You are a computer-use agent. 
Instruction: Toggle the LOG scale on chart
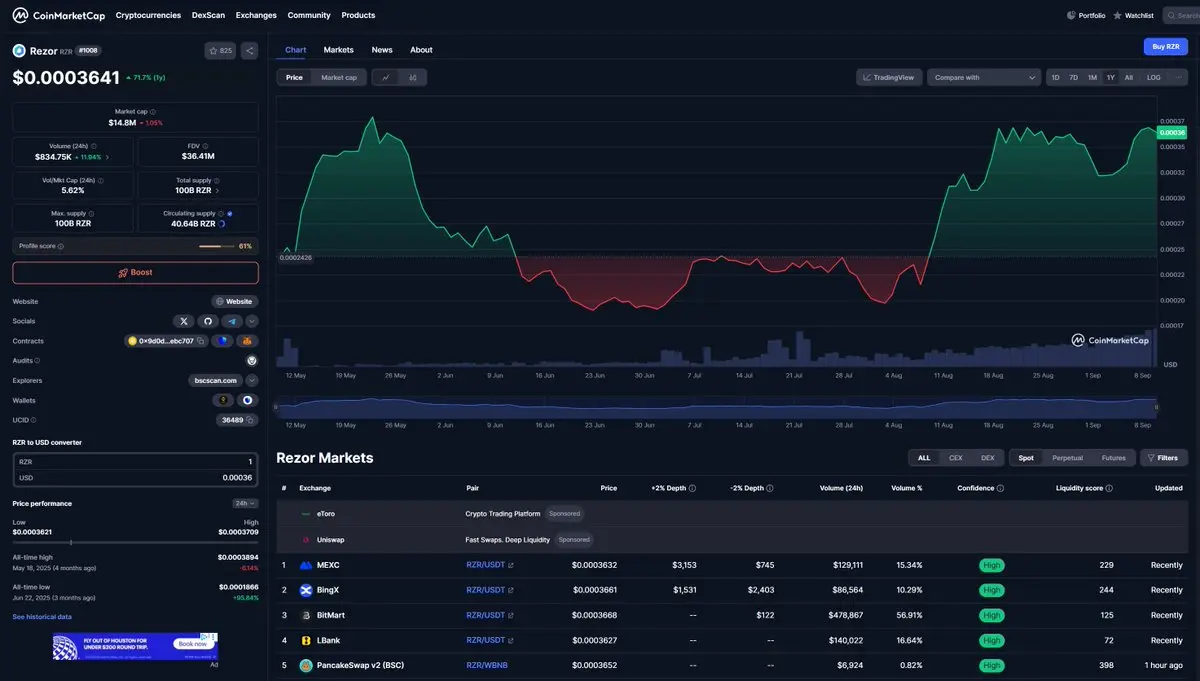coord(1153,77)
